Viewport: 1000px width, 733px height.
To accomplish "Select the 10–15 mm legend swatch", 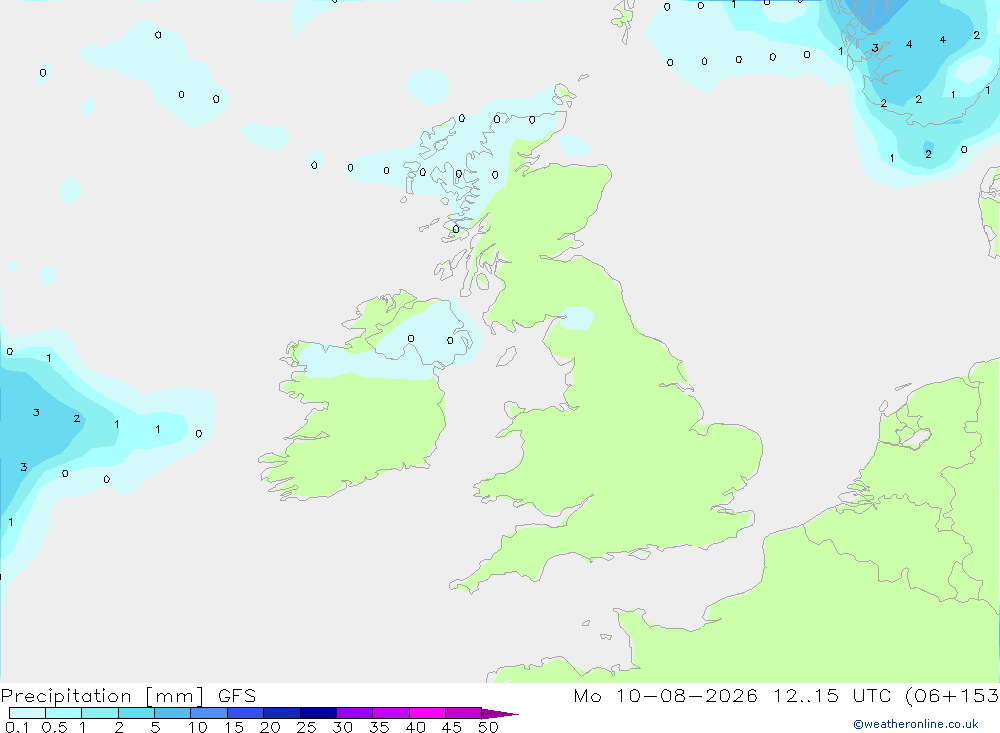I will pos(209,713).
